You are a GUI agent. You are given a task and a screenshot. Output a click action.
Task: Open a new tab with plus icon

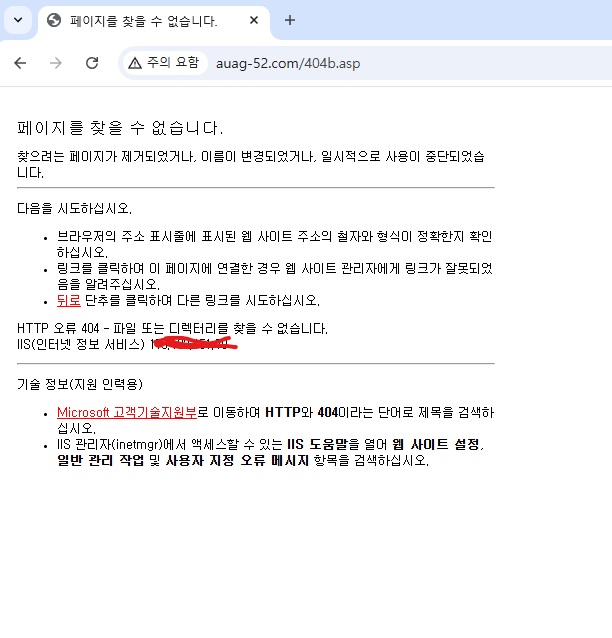[290, 20]
